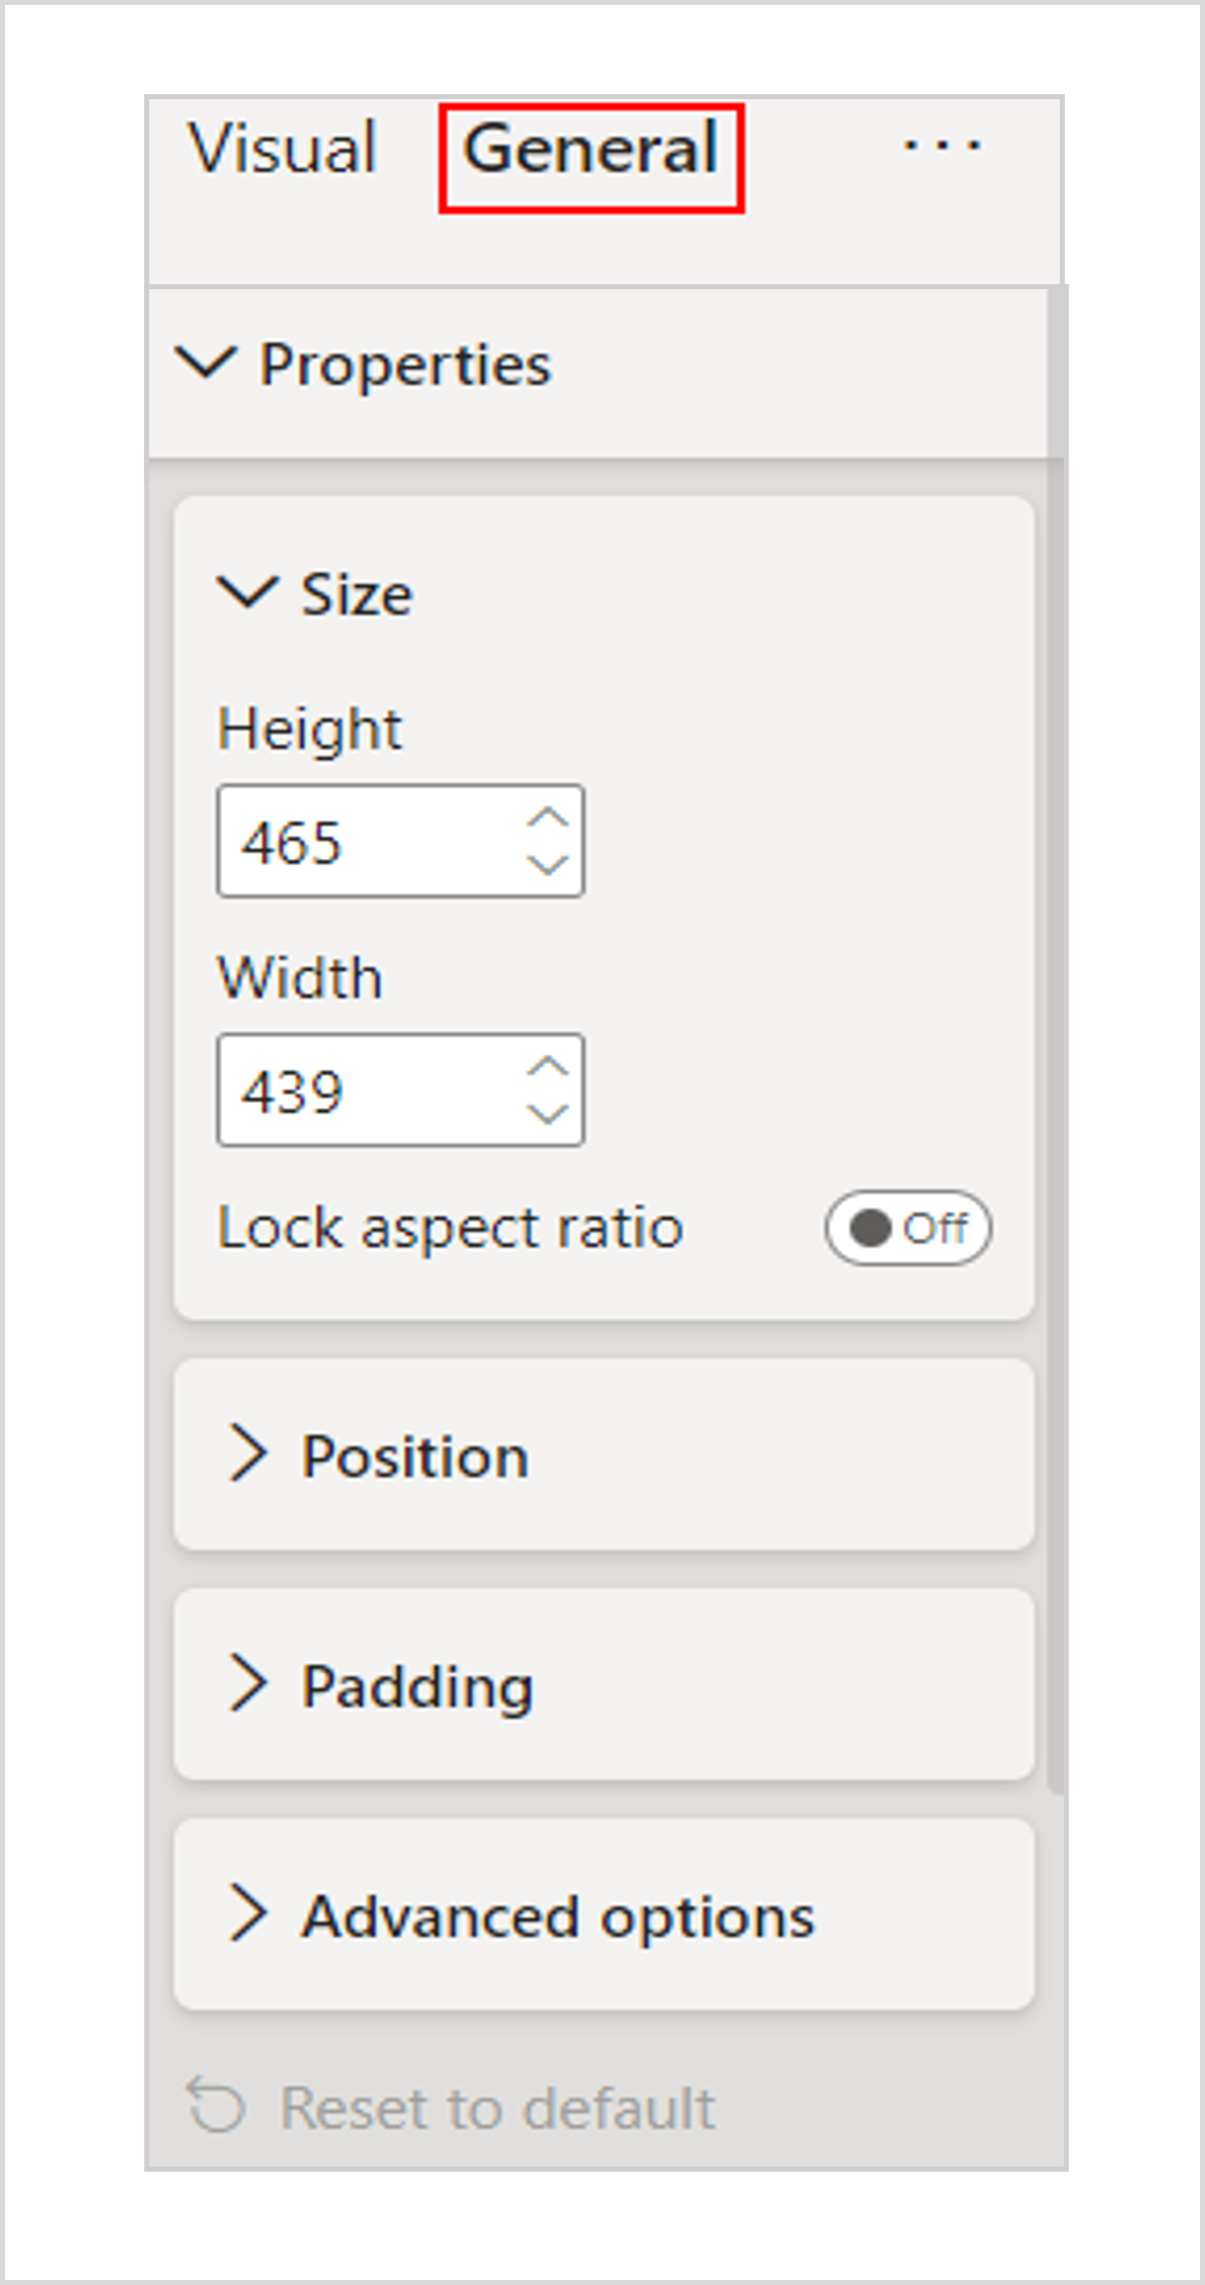Decrease Width with the down arrow
Image resolution: width=1205 pixels, height=2285 pixels.
click(x=548, y=1113)
